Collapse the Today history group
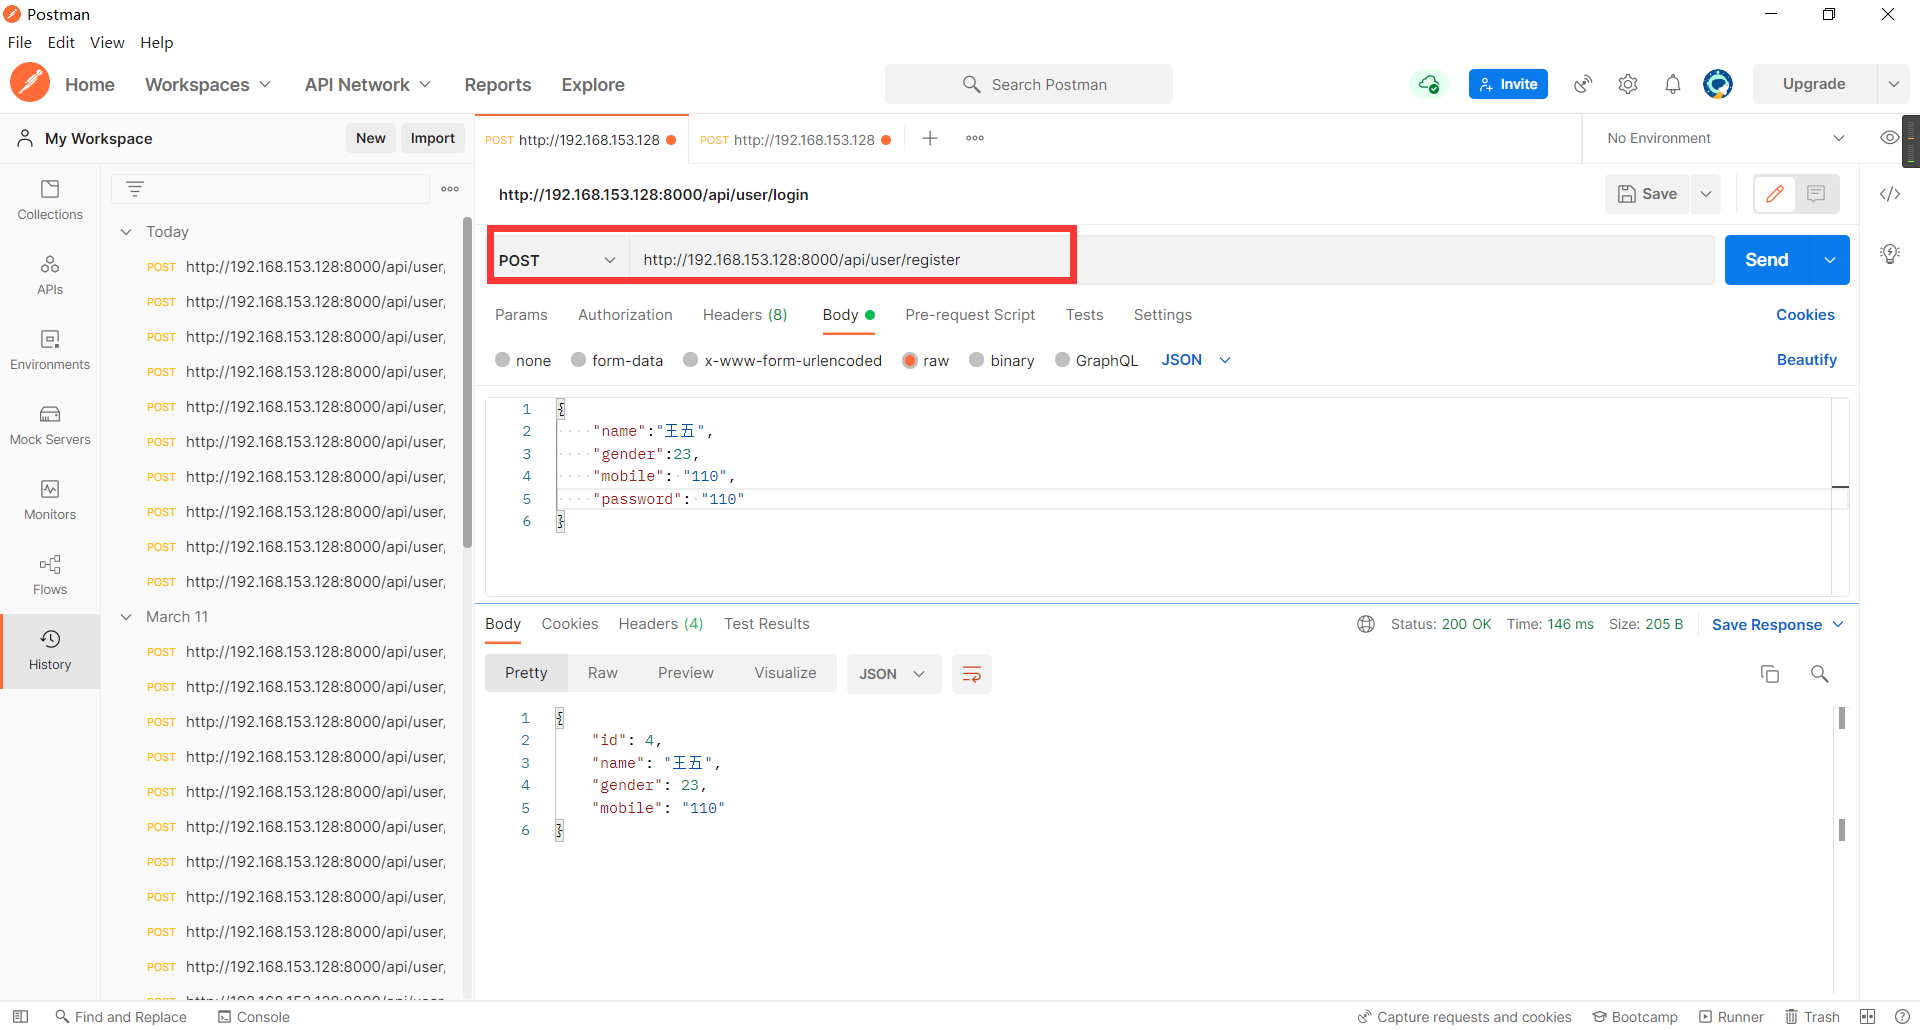This screenshot has width=1920, height=1030. click(x=126, y=232)
